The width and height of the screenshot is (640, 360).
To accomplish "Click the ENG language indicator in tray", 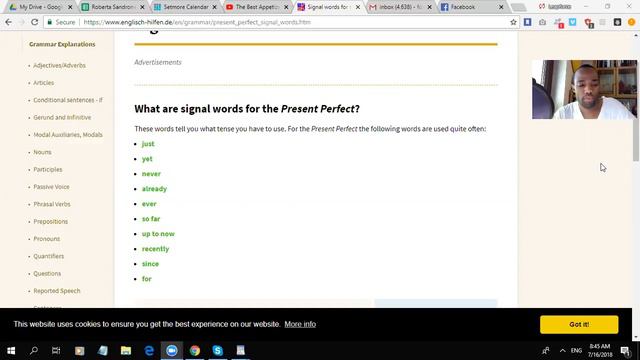I will point(576,351).
